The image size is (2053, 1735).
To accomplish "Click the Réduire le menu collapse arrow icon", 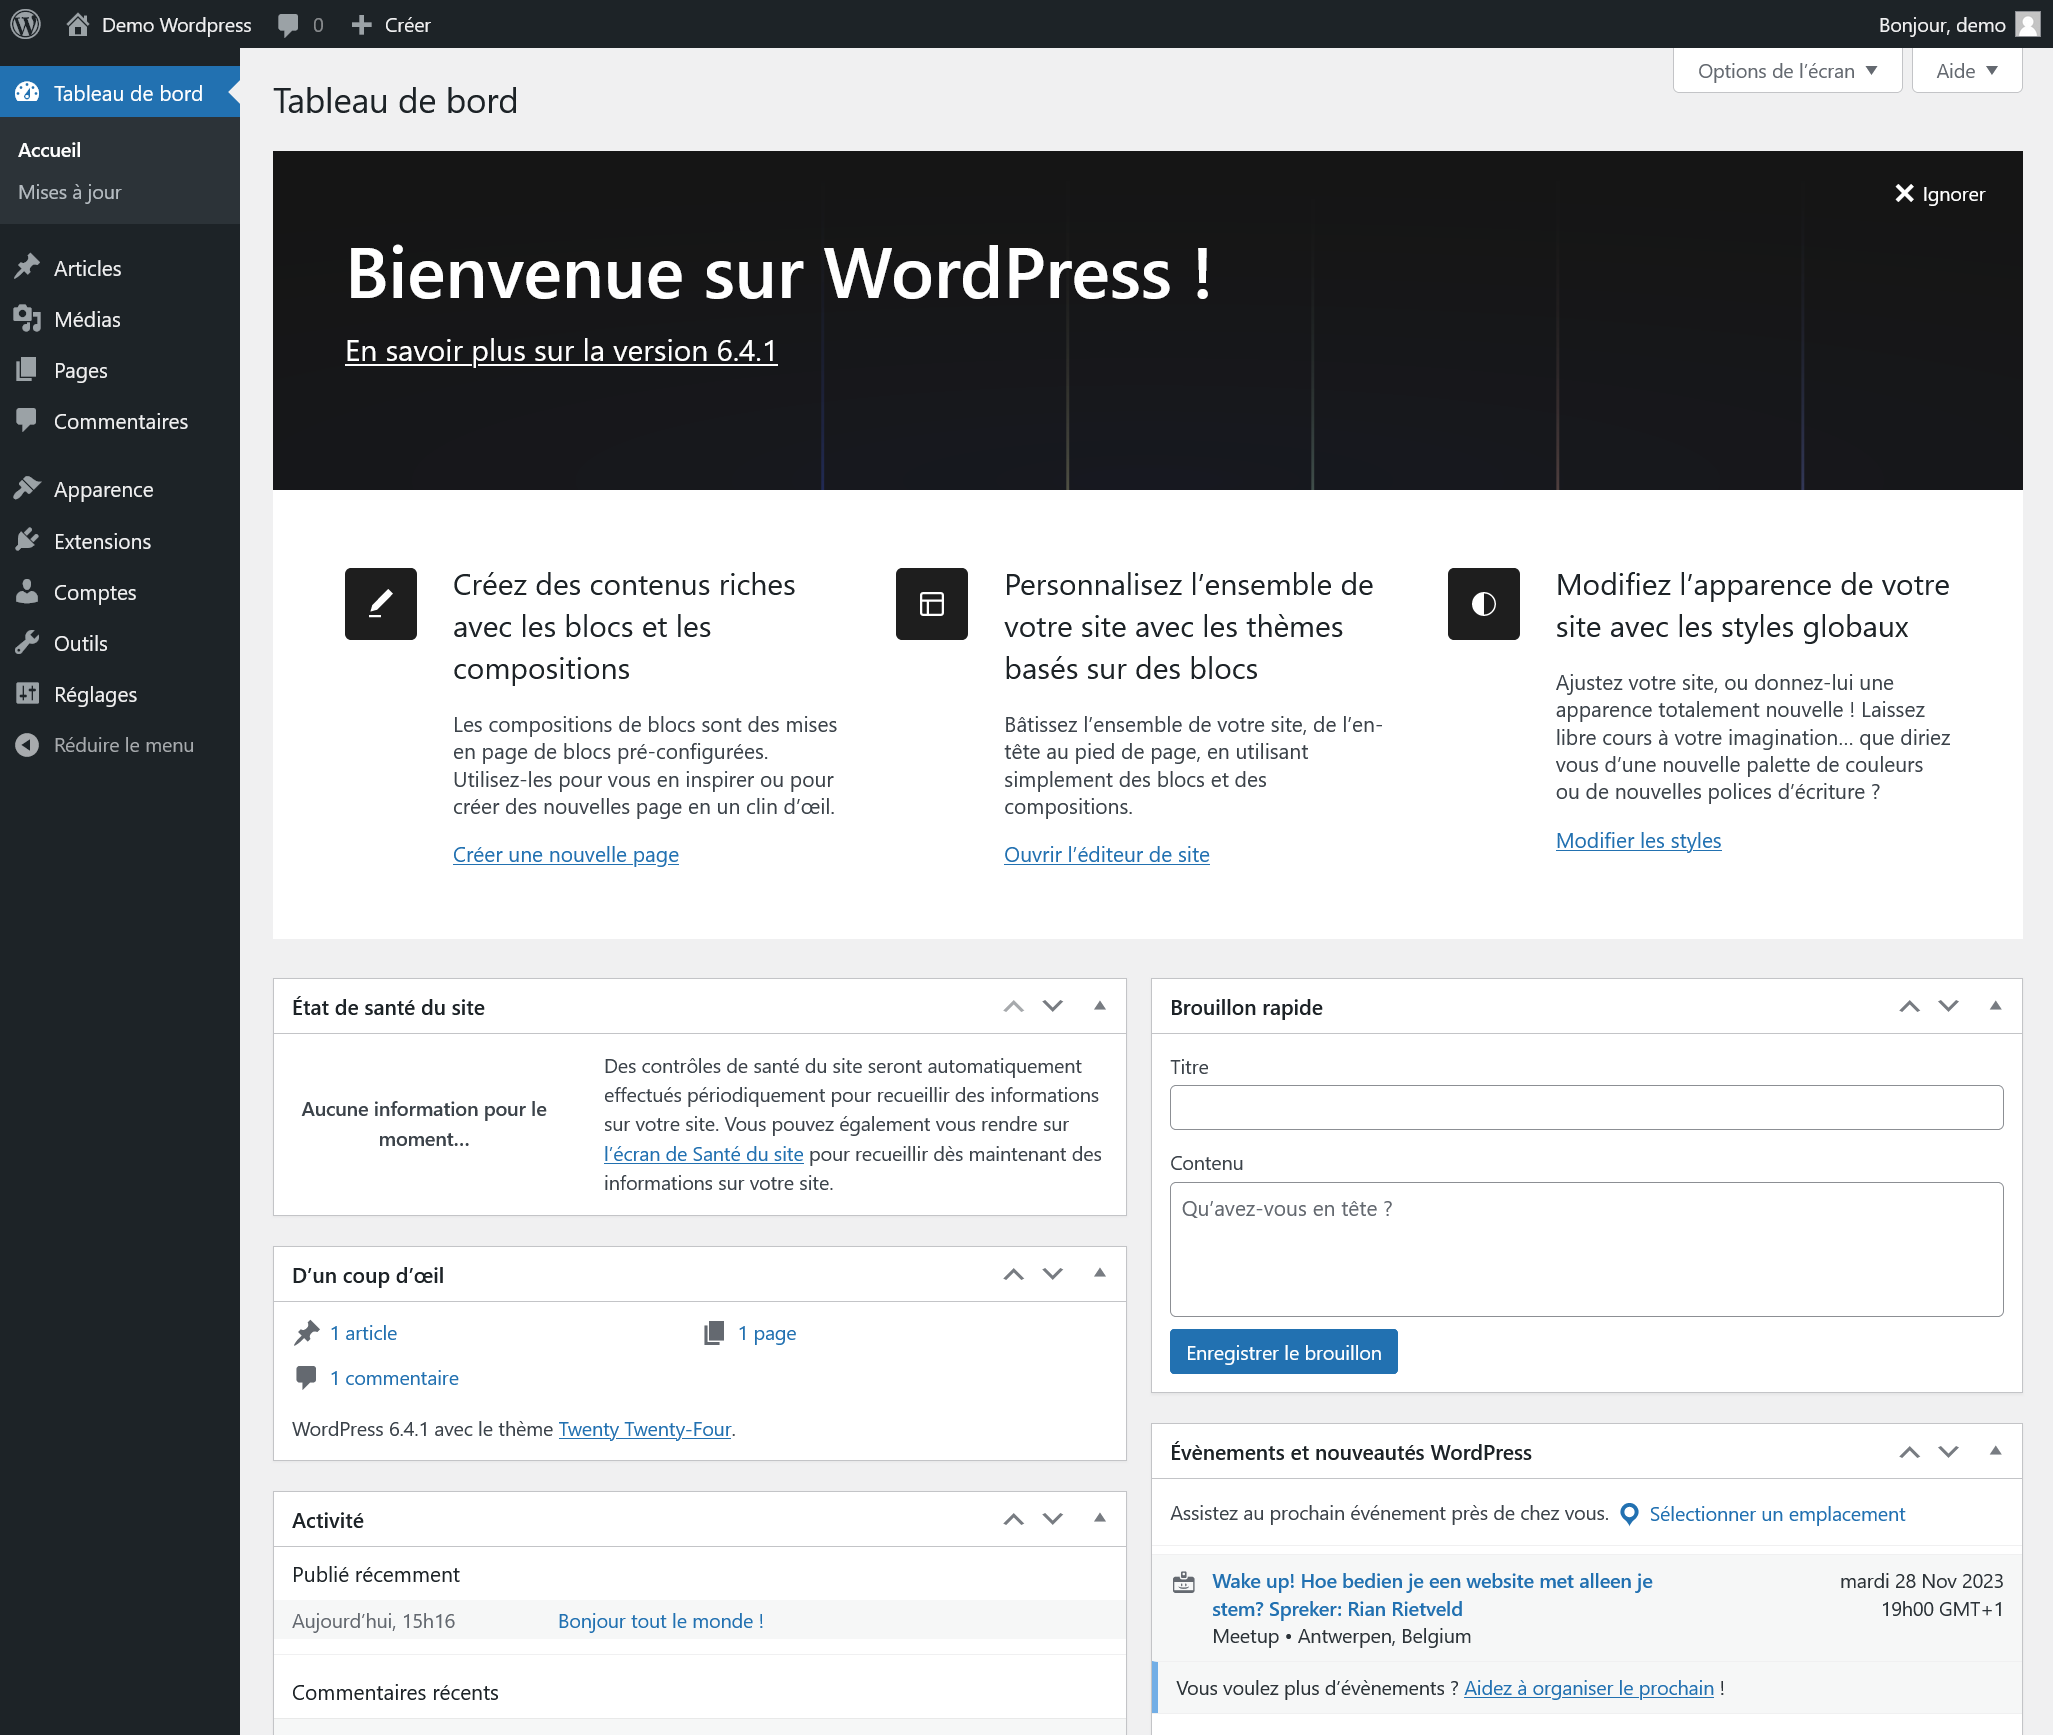I will pos(27,744).
